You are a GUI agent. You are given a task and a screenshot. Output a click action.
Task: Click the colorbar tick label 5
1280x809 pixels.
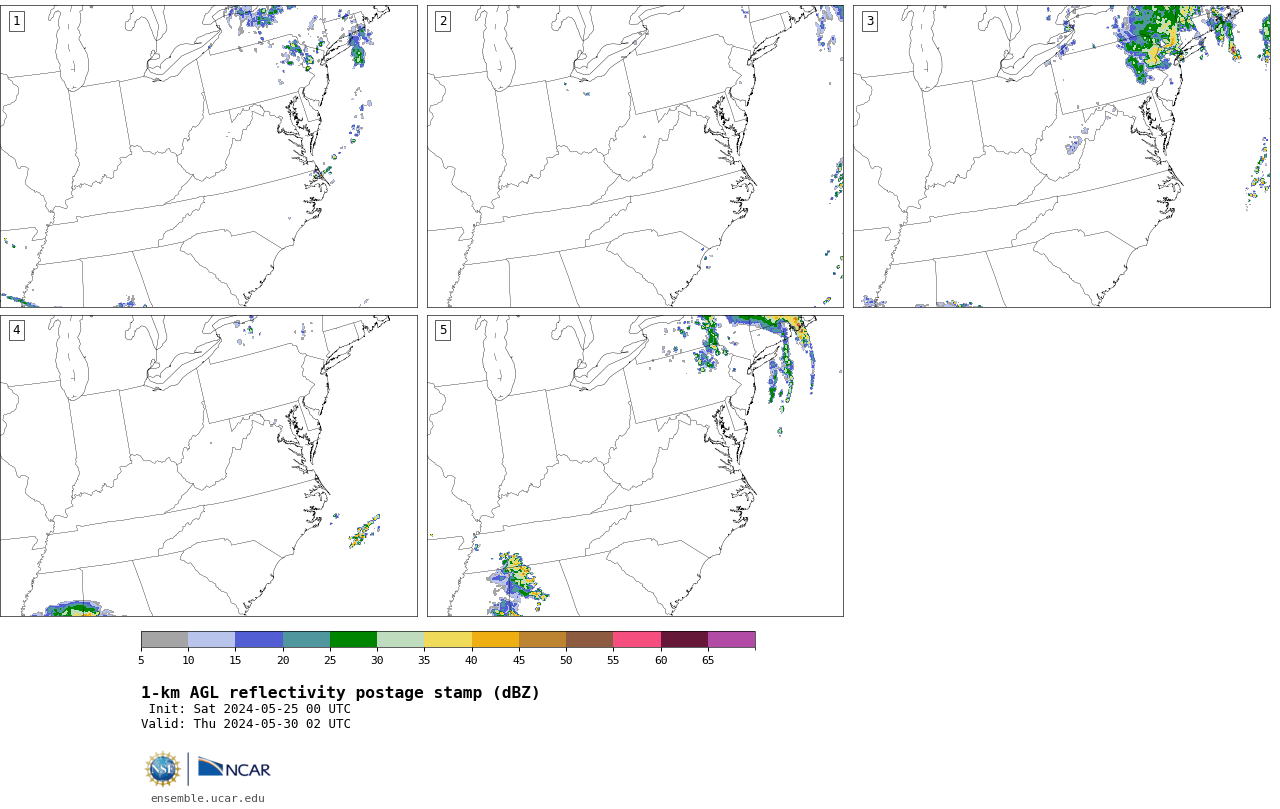coord(141,660)
